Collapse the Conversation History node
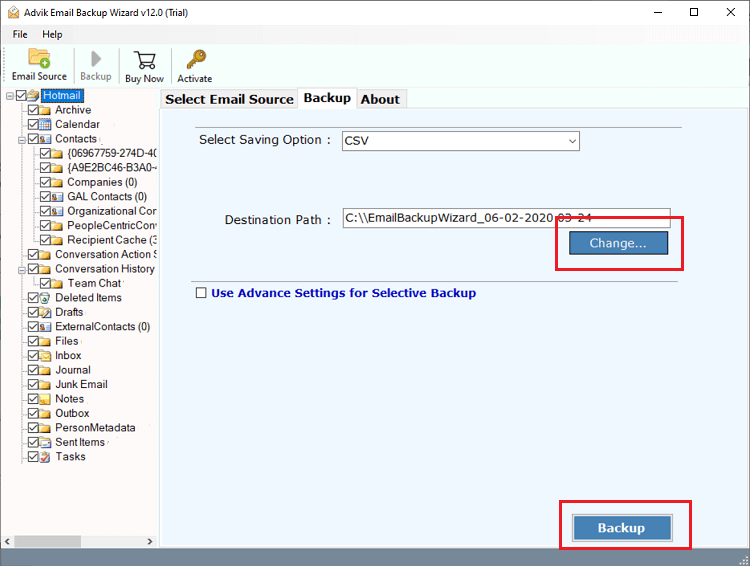The height and width of the screenshot is (566, 750). point(22,270)
